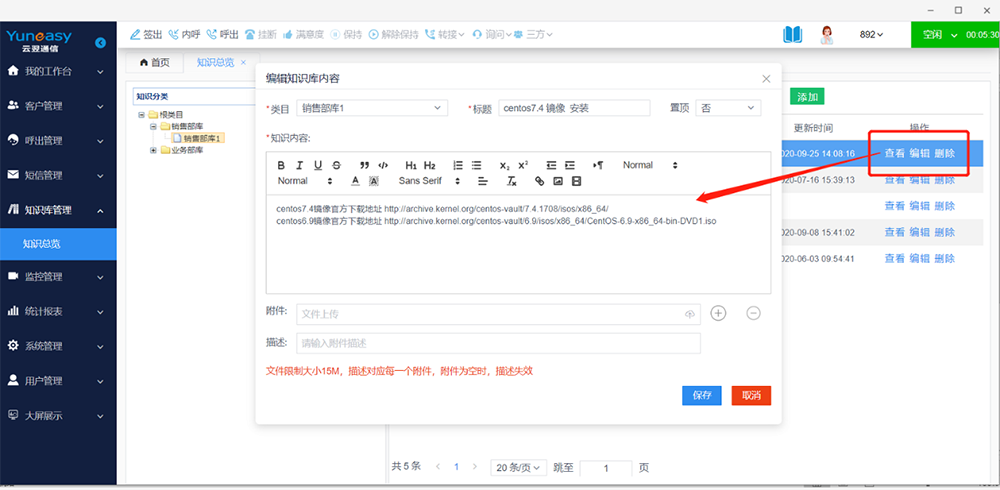Click the green 添加 button
The width and height of the screenshot is (1000, 490).
click(x=807, y=97)
